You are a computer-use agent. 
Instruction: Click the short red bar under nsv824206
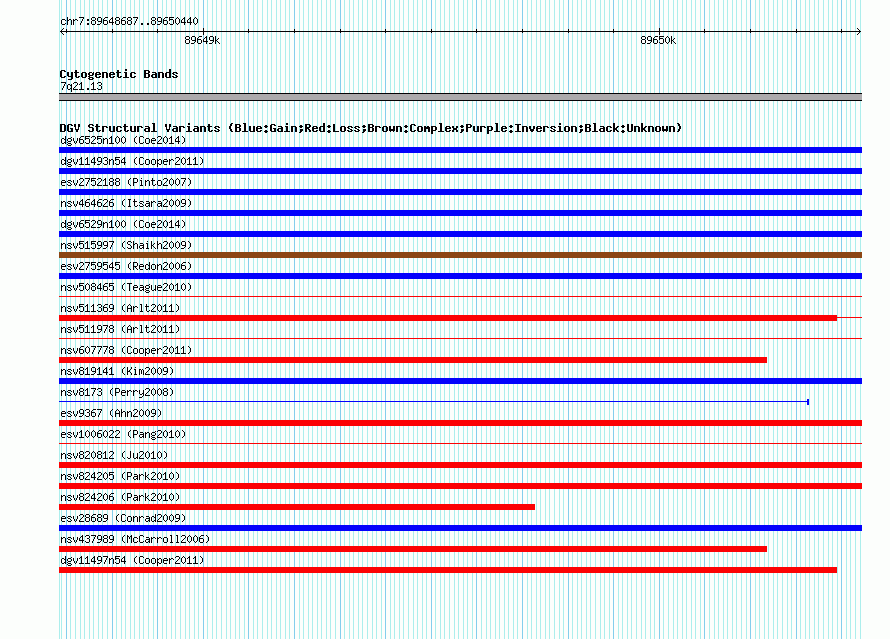point(297,507)
